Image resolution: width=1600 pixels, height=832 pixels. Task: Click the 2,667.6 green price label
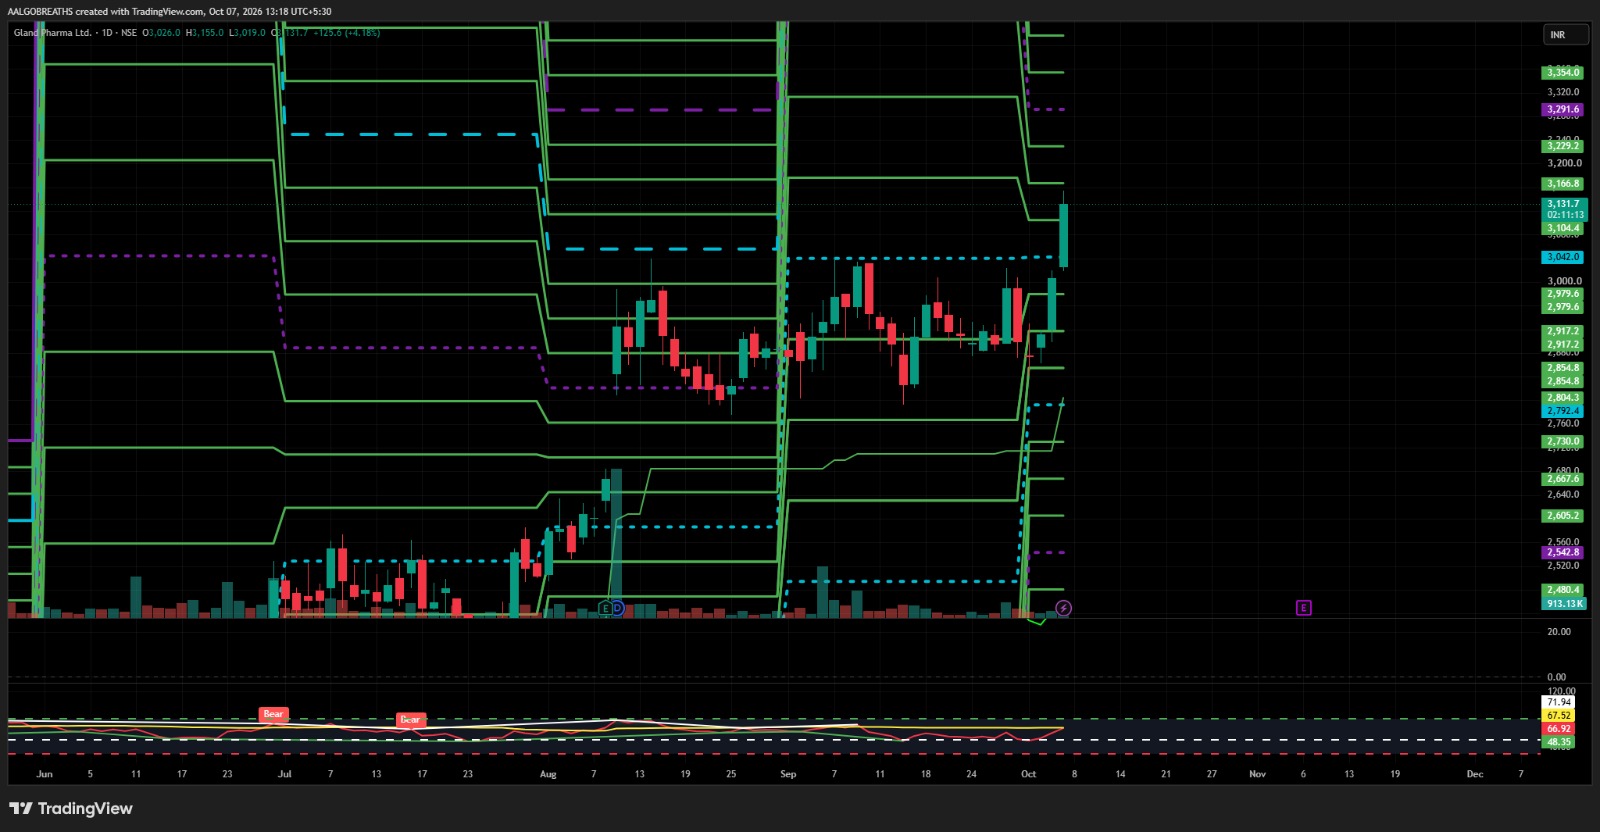[x=1563, y=478]
